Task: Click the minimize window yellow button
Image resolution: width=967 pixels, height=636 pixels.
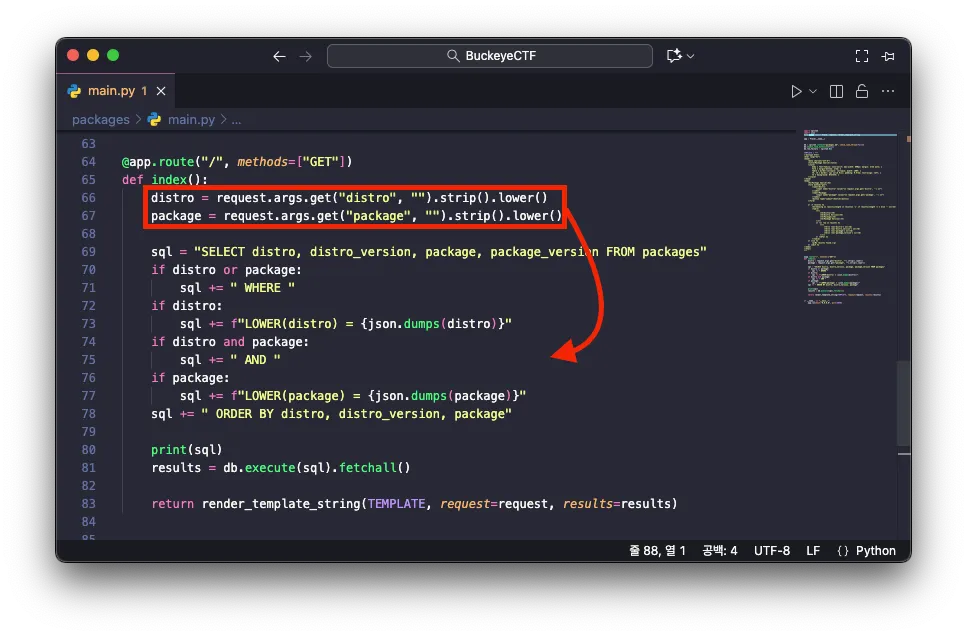Action: [x=93, y=55]
